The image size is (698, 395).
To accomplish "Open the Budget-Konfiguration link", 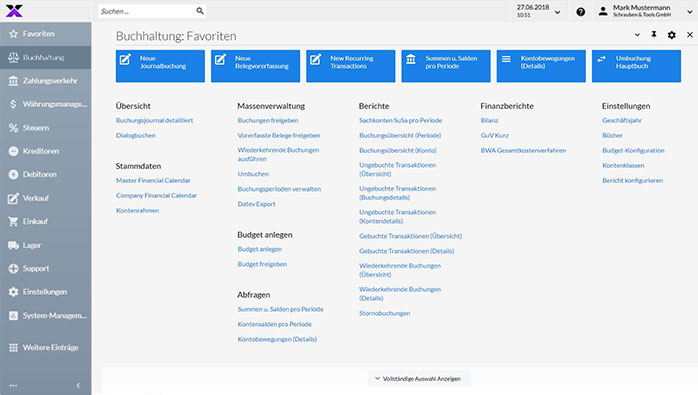I will click(633, 151).
